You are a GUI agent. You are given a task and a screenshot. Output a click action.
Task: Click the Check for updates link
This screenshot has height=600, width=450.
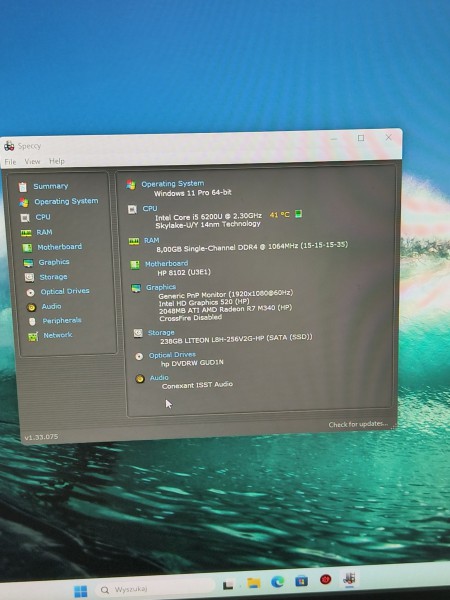pos(358,424)
